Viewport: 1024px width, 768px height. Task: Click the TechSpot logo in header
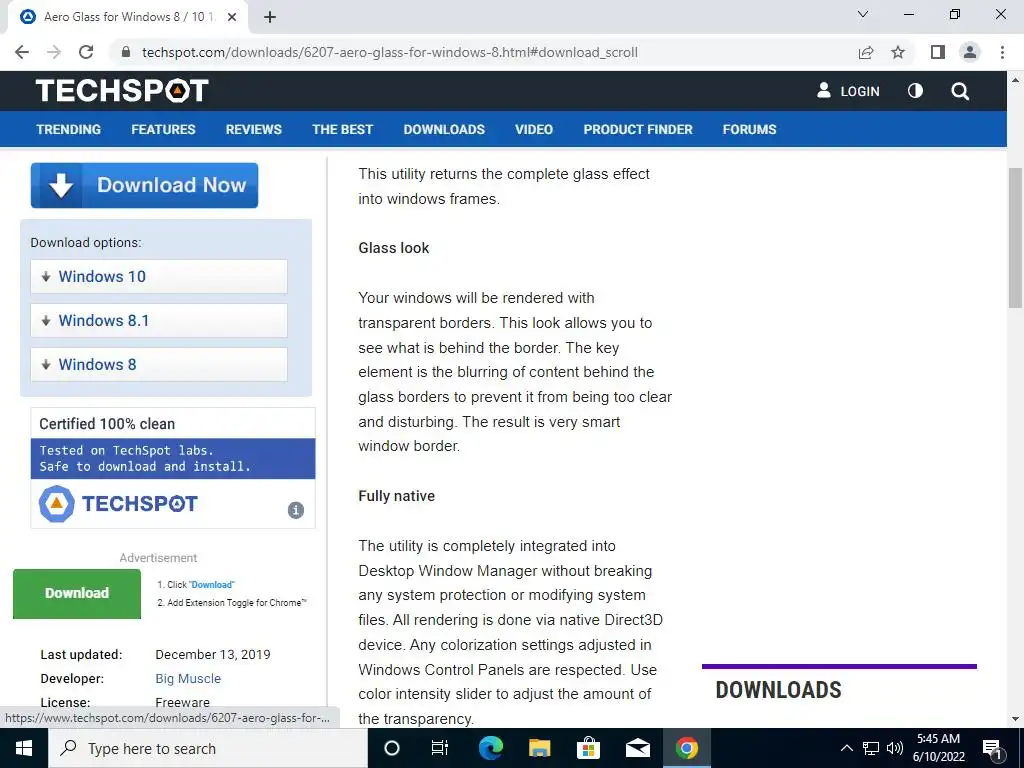(x=122, y=91)
